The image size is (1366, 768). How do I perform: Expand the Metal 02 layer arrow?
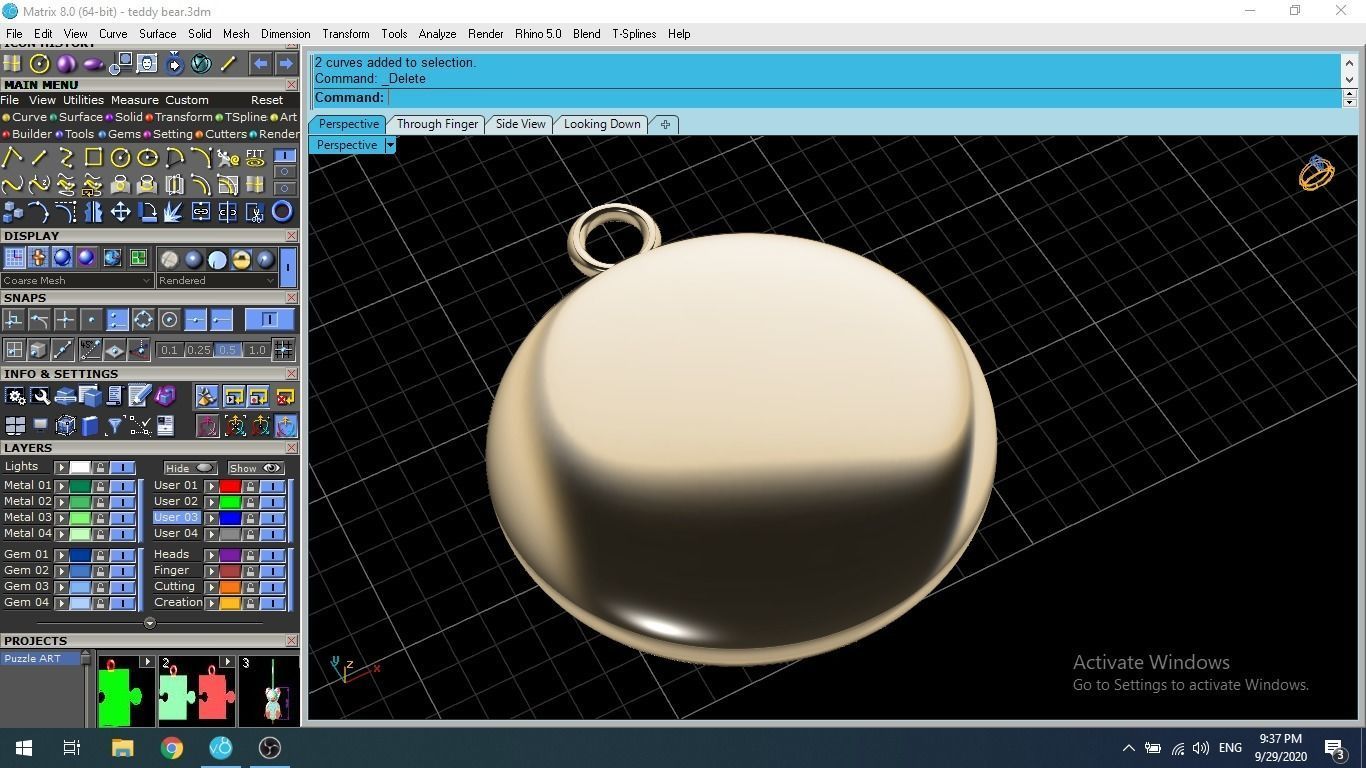pyautogui.click(x=61, y=502)
